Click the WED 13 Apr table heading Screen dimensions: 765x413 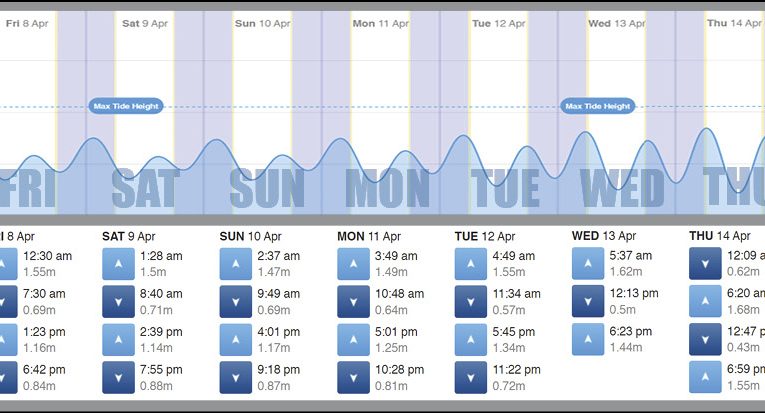602,237
